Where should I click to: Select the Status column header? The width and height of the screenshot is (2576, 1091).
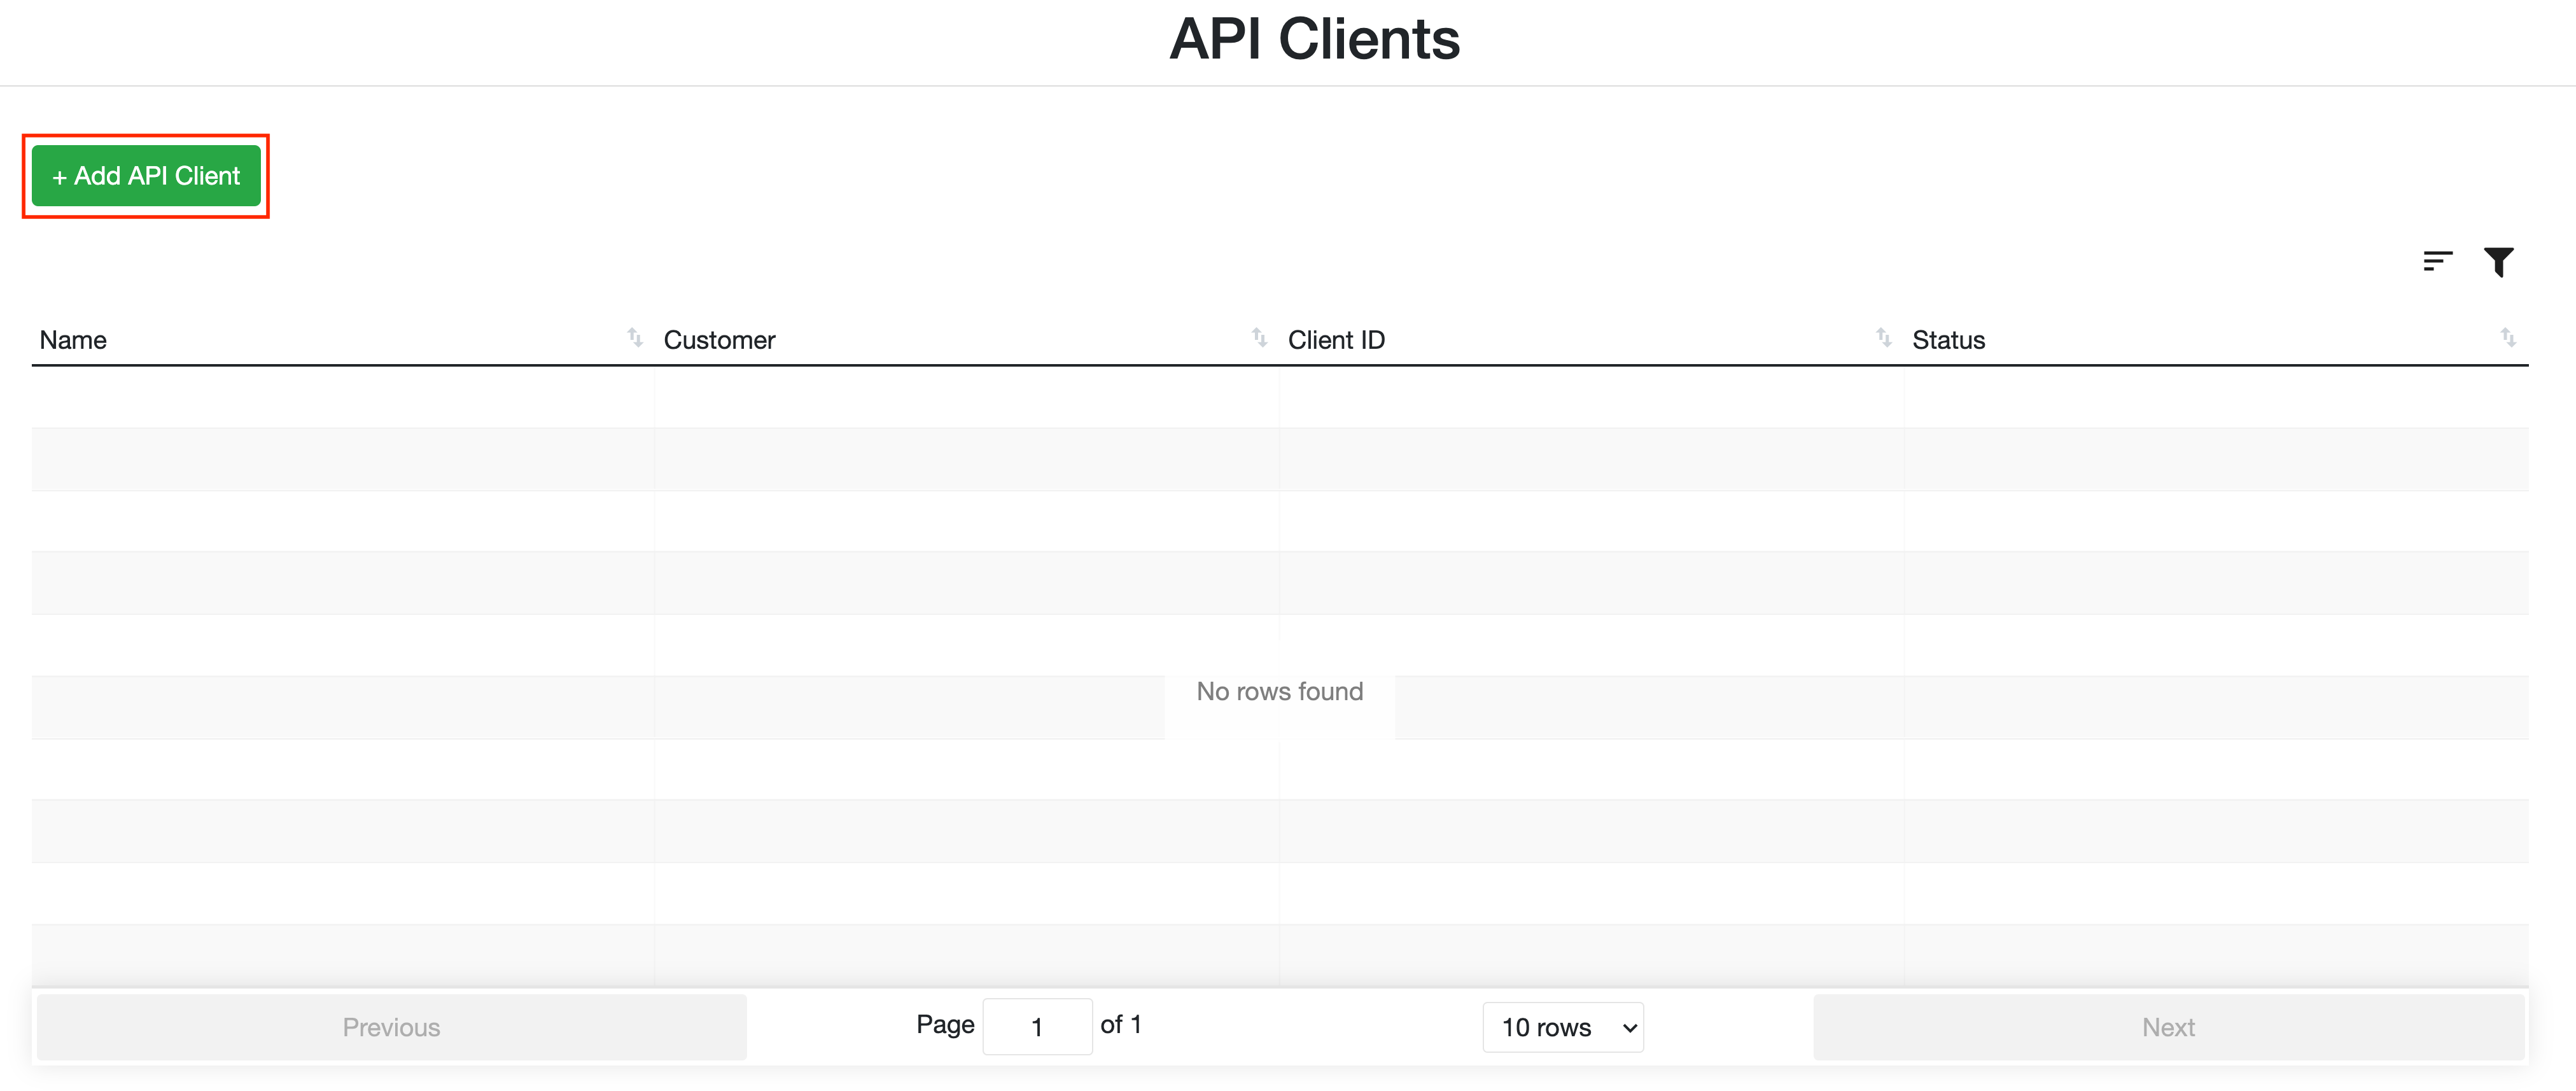pos(1947,339)
